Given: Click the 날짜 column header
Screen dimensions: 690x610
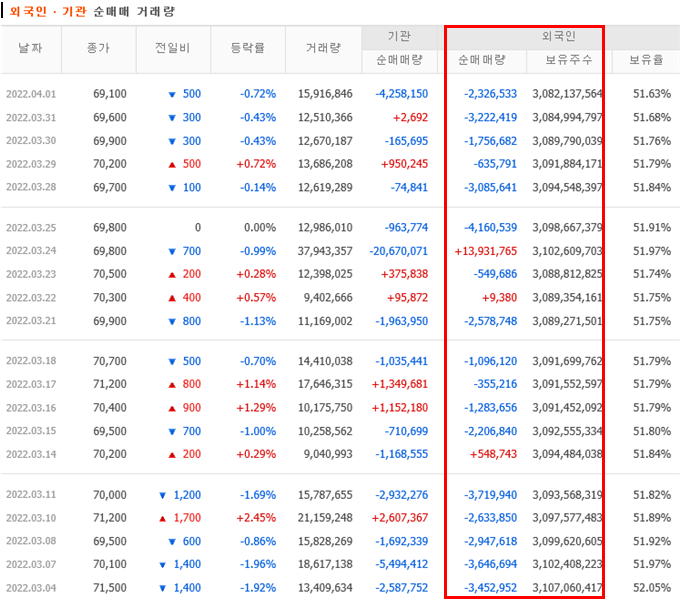Looking at the screenshot, I should [31, 48].
